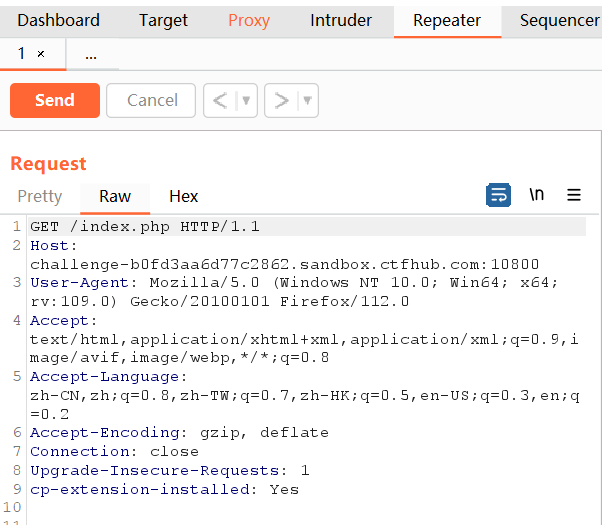Click the Cancel button
The height and width of the screenshot is (525, 602).
click(x=153, y=100)
